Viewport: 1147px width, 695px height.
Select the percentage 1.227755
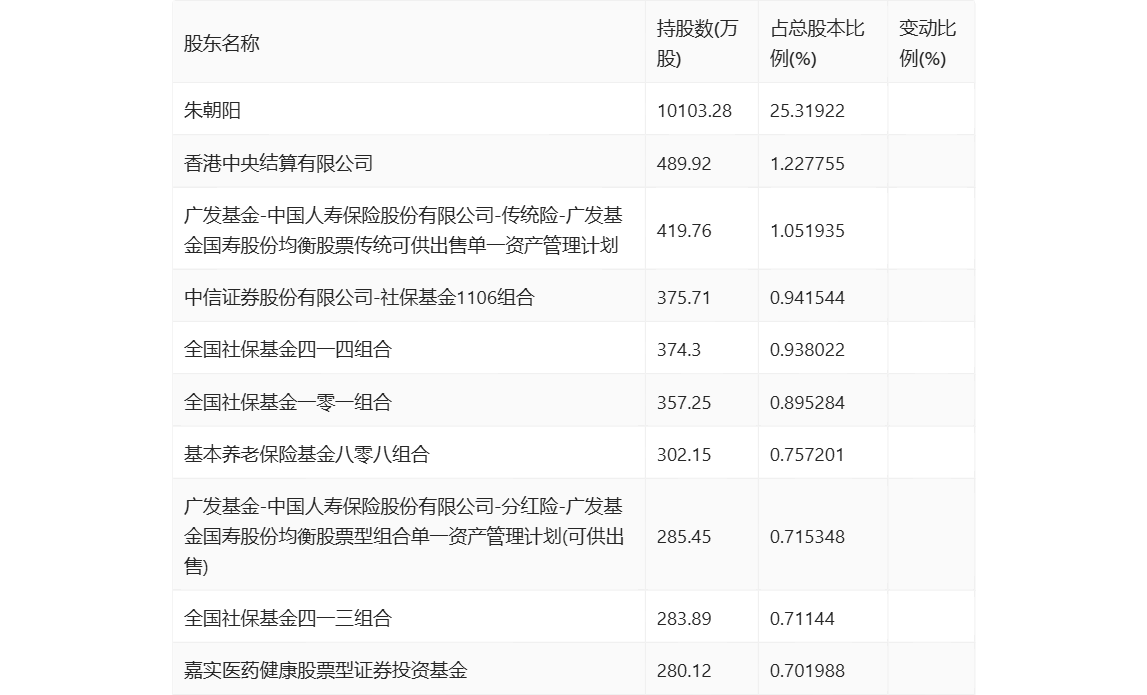(807, 163)
